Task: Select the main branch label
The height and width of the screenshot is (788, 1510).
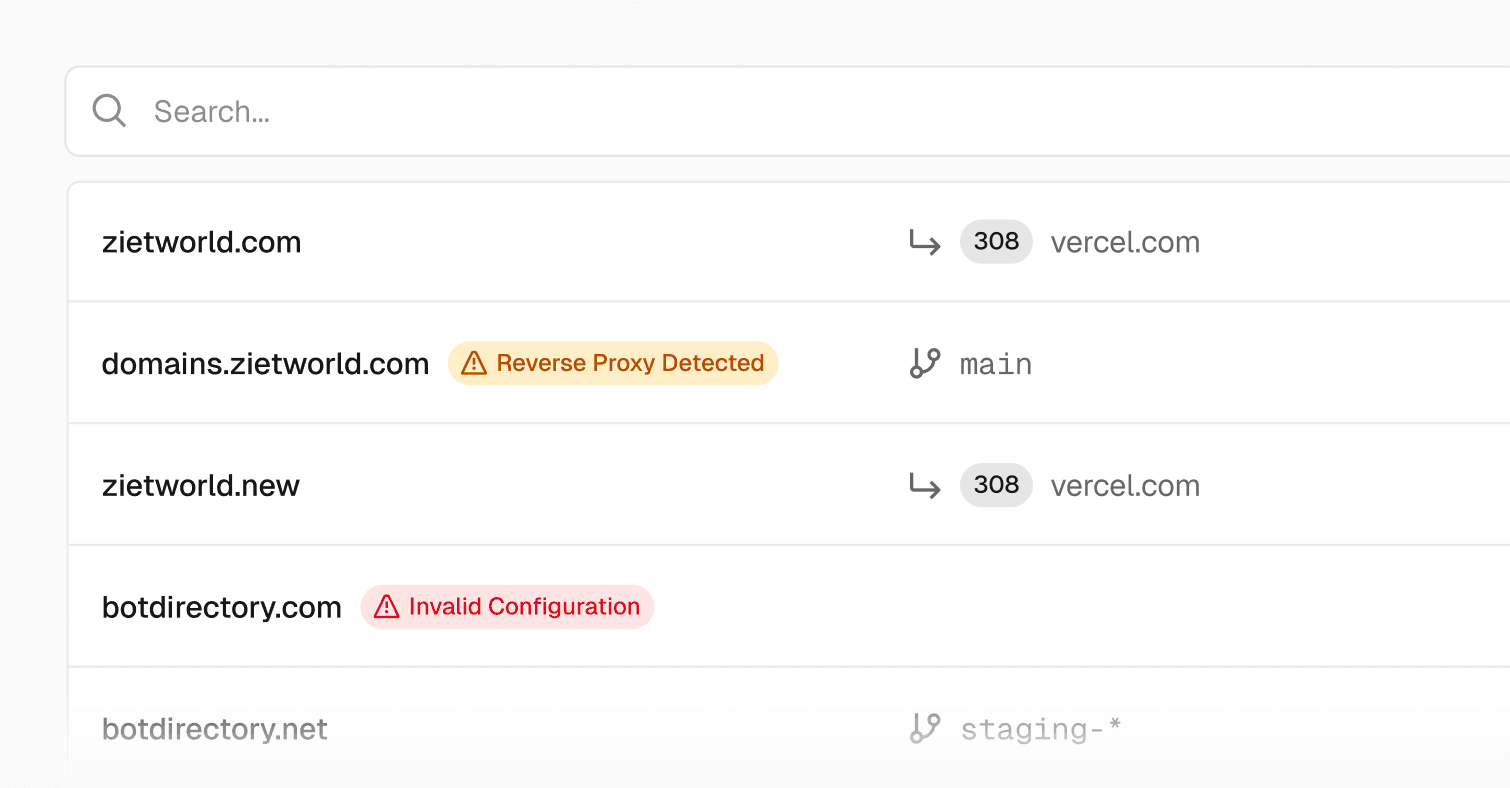Action: pos(996,364)
